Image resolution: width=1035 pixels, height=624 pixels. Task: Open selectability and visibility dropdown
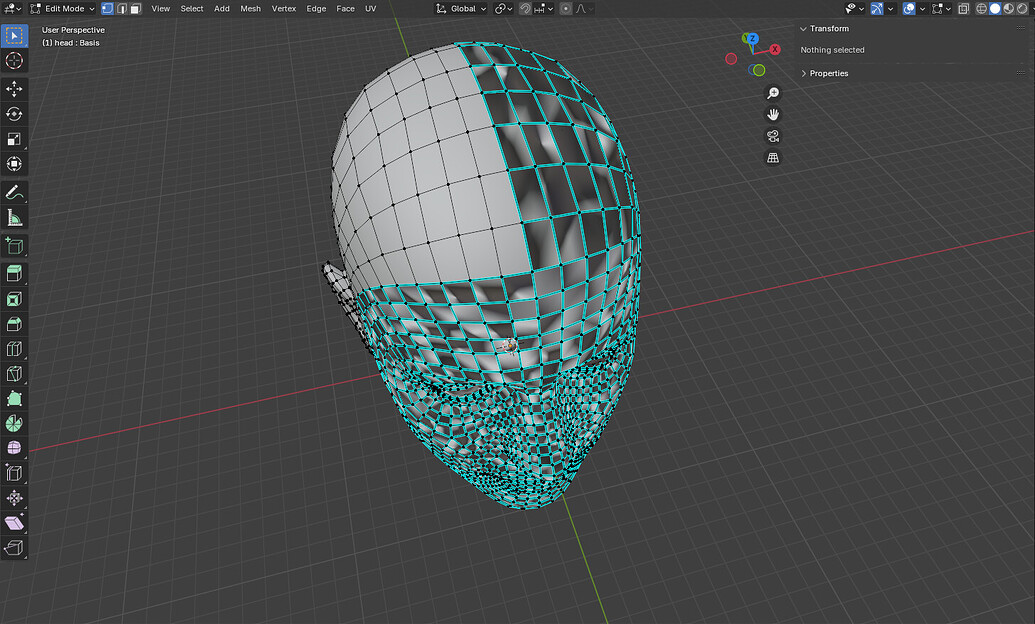(x=855, y=9)
